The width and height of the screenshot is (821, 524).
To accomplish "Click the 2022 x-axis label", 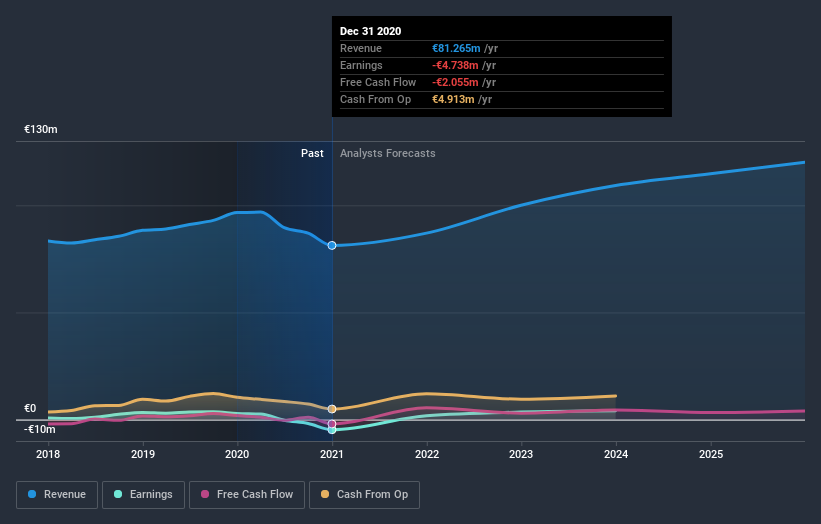I will click(427, 454).
